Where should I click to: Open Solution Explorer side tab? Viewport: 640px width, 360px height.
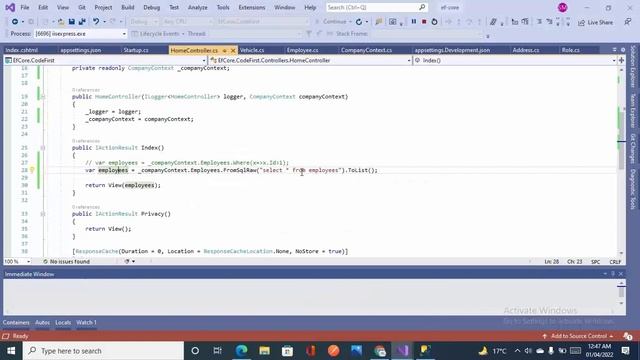(633, 66)
